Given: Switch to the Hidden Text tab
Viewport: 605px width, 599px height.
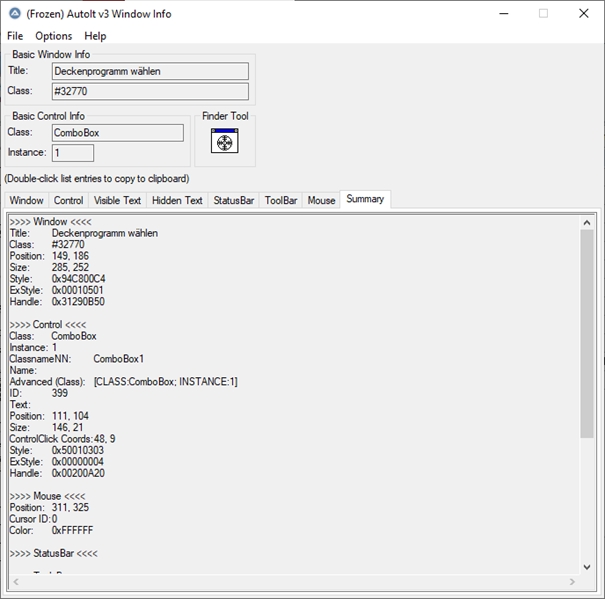Looking at the screenshot, I should click(177, 200).
